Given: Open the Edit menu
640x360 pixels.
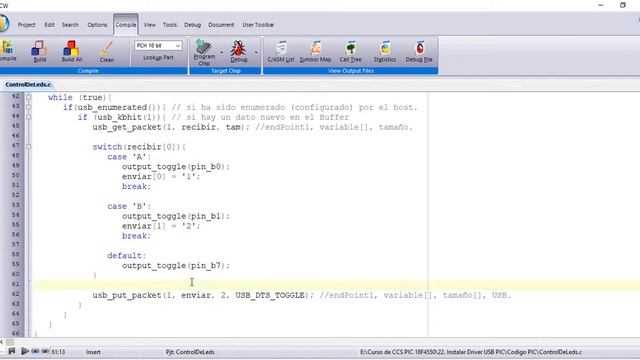Looking at the screenshot, I should tap(49, 25).
